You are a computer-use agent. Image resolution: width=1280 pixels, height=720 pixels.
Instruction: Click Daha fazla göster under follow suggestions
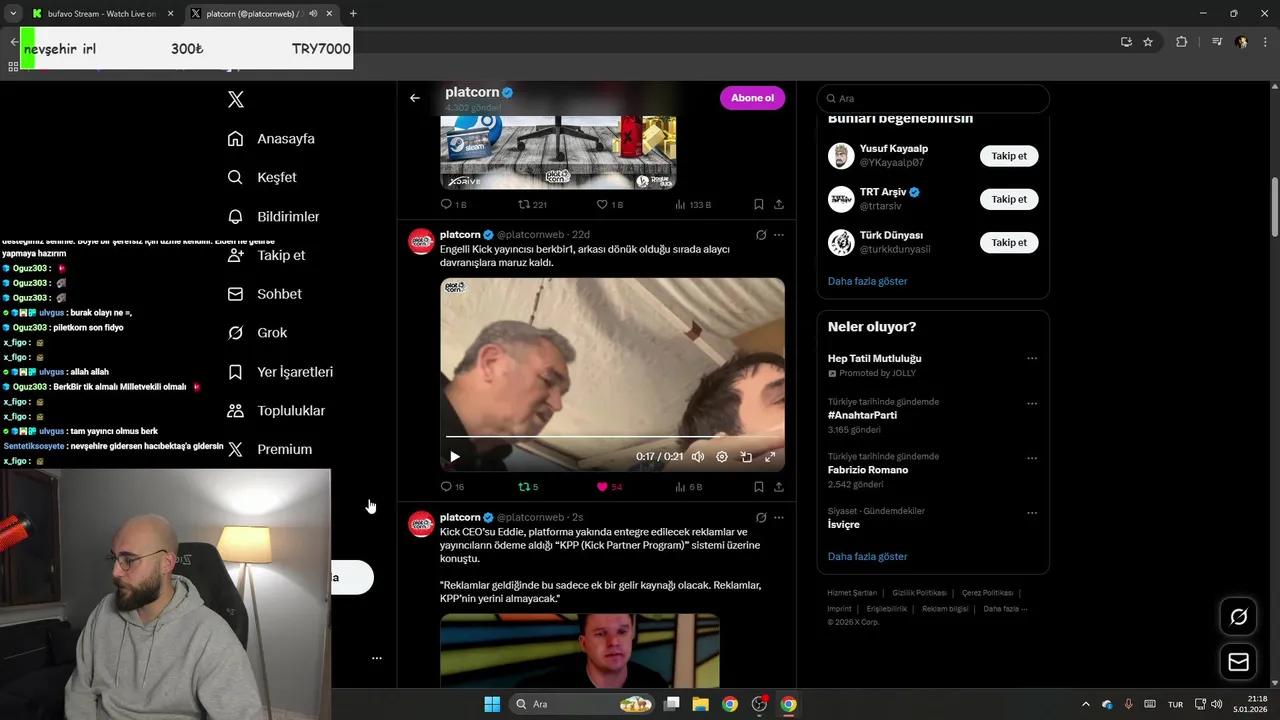point(867,281)
